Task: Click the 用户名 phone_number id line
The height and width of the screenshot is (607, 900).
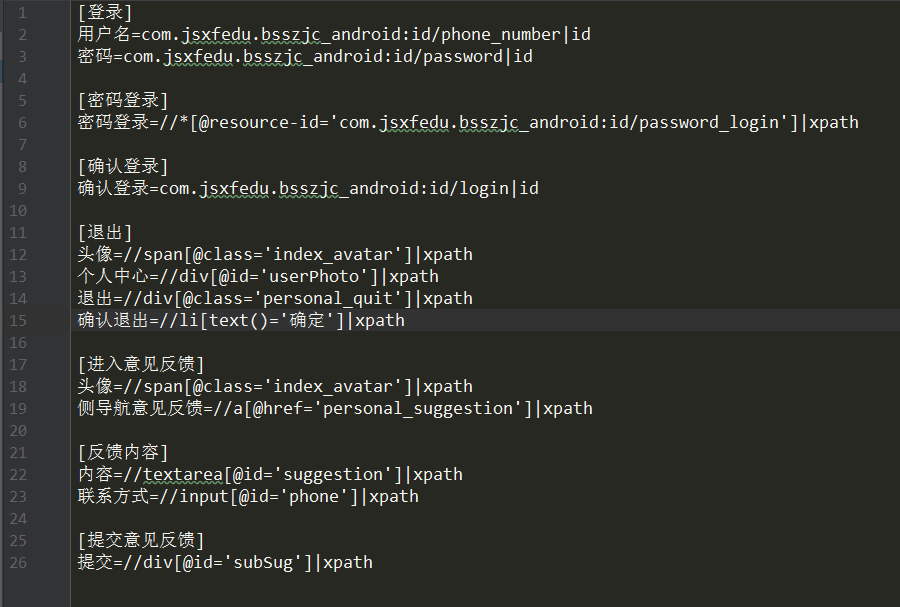Action: [334, 34]
